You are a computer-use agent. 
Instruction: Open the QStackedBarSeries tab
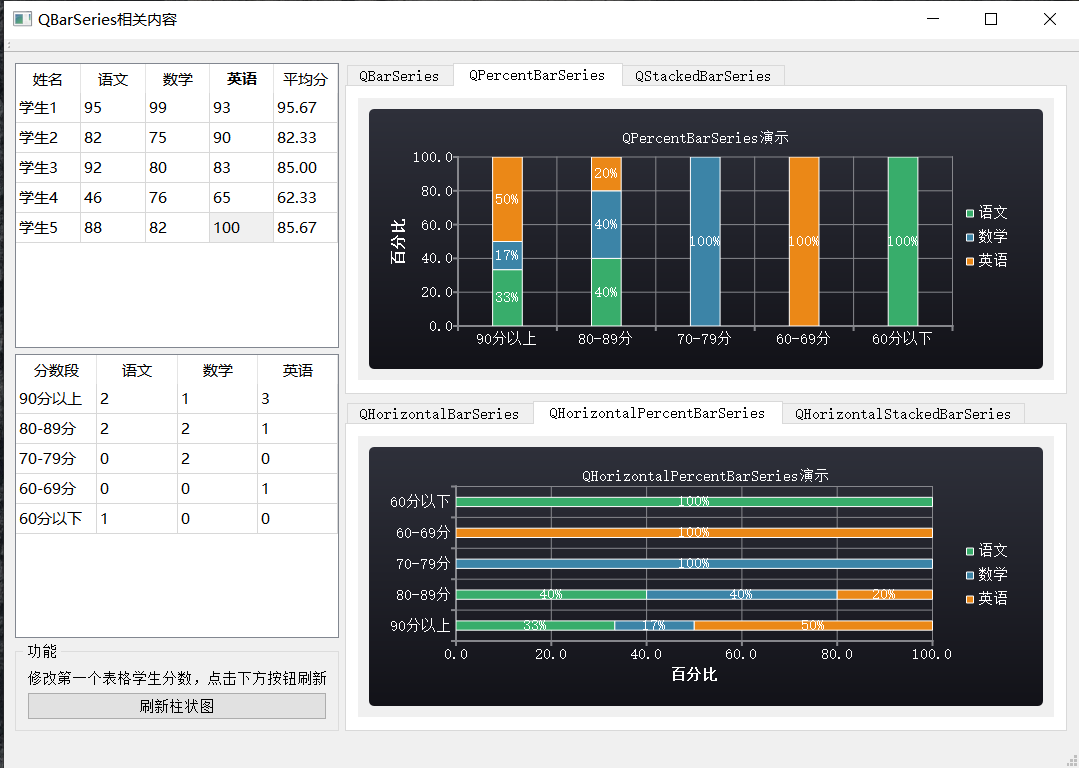click(703, 75)
